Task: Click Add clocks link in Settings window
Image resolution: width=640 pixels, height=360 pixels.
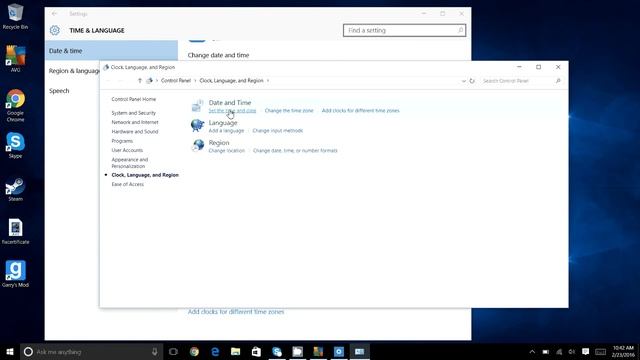Action: [x=236, y=312]
